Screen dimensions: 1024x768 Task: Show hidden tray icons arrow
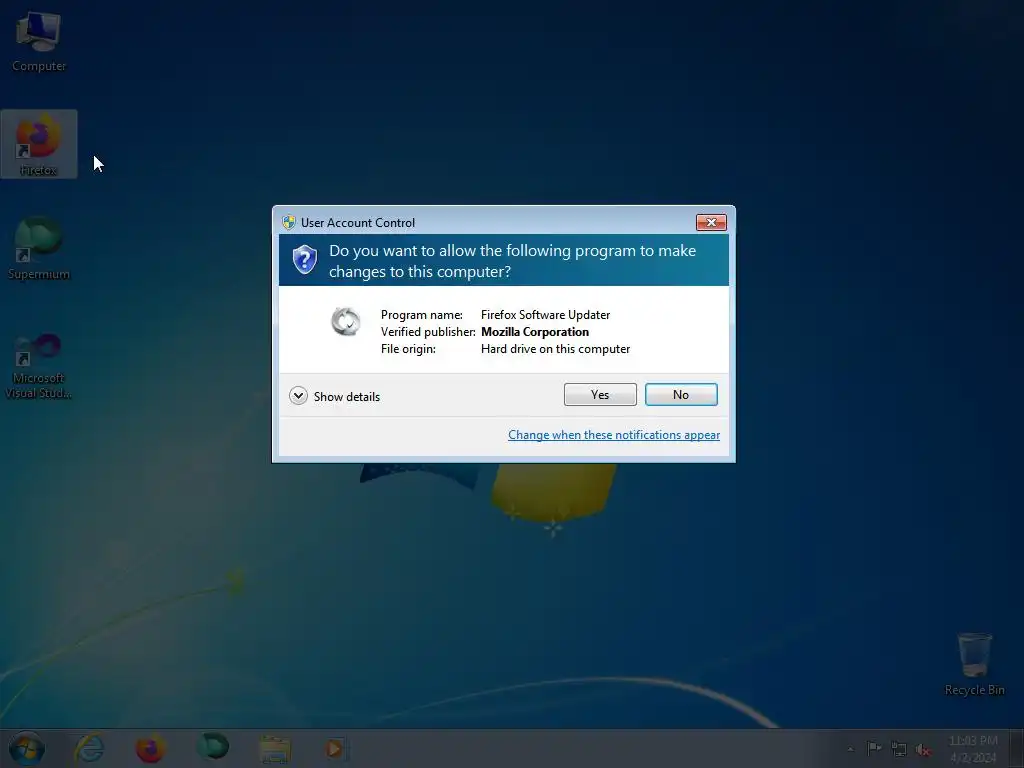[x=850, y=749]
